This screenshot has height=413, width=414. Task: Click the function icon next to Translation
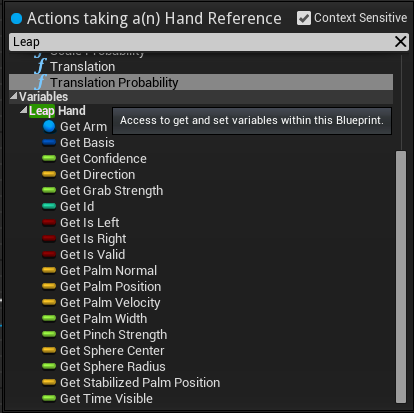(40, 66)
